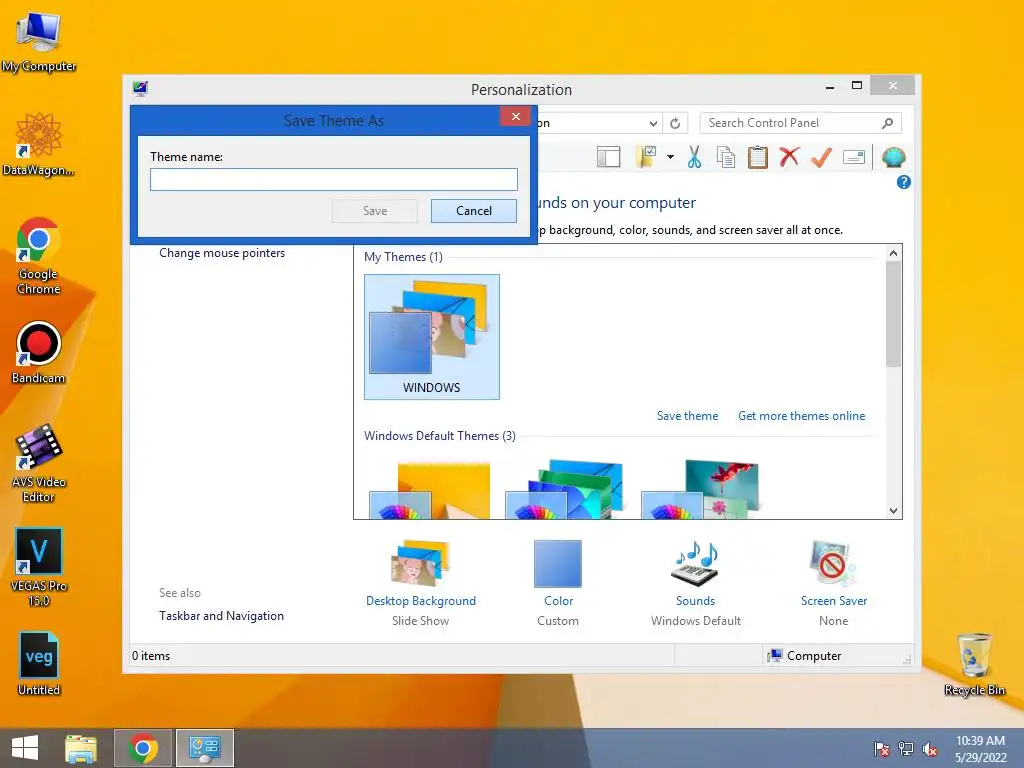Select VEGAS Pro 15.0 desktop shortcut
The width and height of the screenshot is (1024, 768).
click(x=39, y=567)
